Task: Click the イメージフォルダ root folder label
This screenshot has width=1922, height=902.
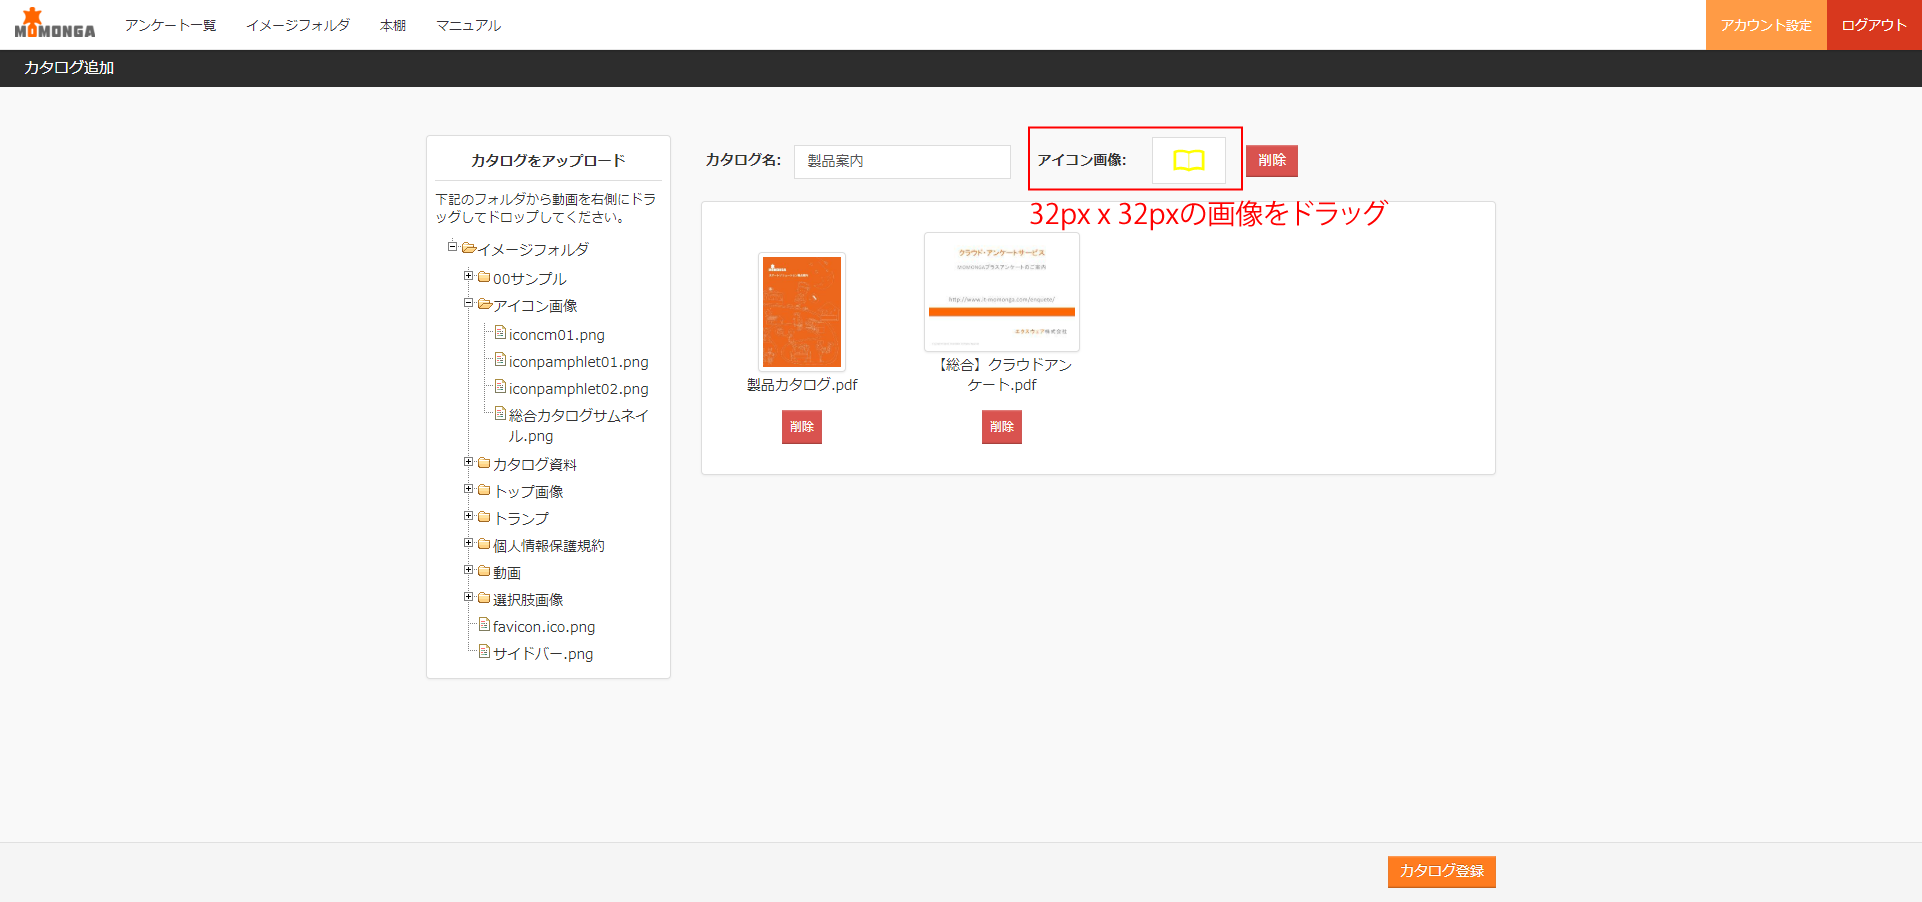Action: click(x=533, y=249)
